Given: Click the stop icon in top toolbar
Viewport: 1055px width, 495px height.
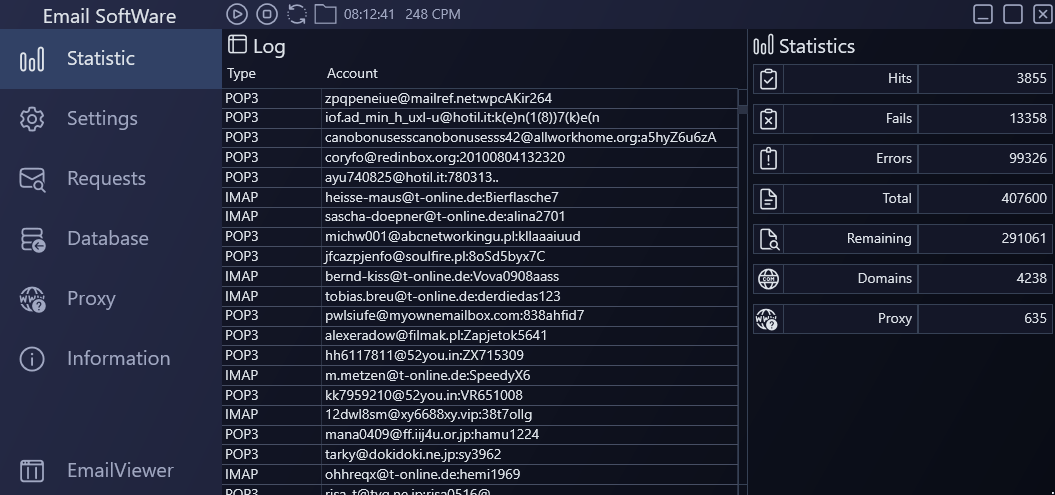Looking at the screenshot, I should 266,14.
